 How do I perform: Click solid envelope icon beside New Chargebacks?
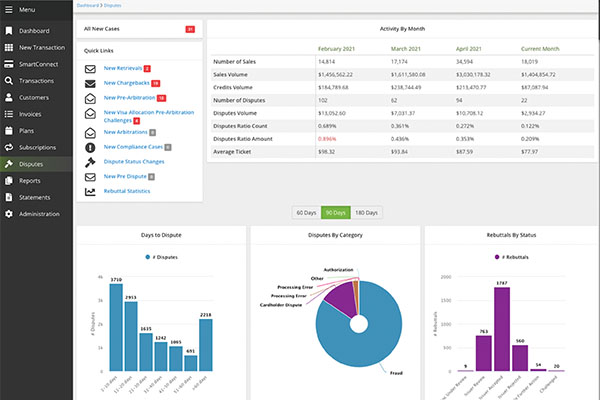click(x=90, y=83)
